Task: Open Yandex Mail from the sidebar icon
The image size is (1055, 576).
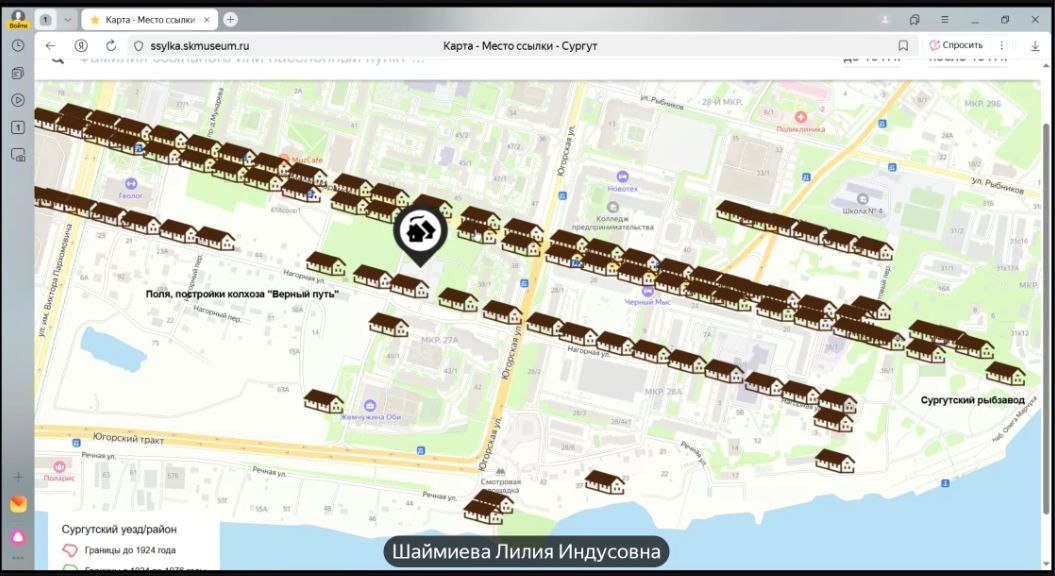Action: click(x=18, y=505)
